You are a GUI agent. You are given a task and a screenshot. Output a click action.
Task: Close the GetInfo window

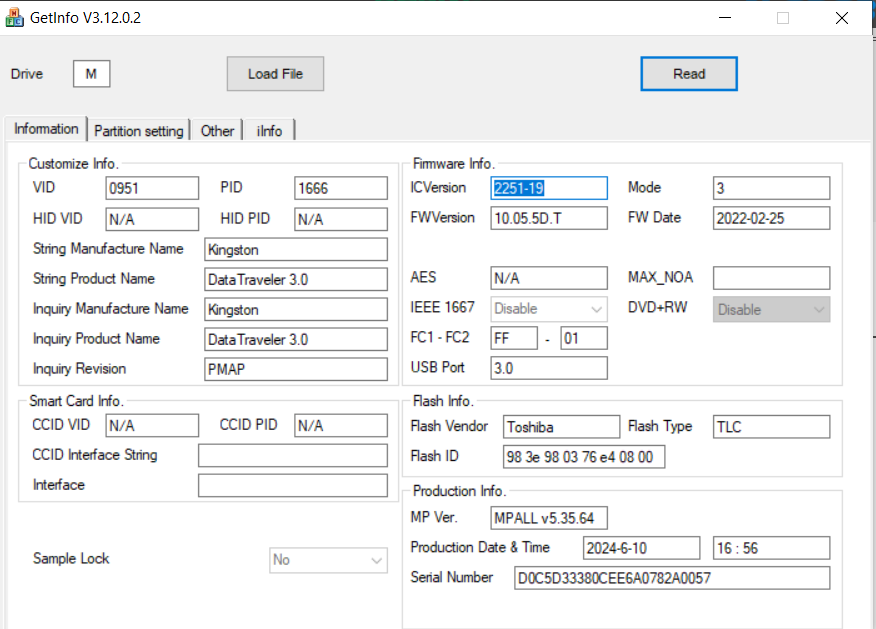(842, 18)
